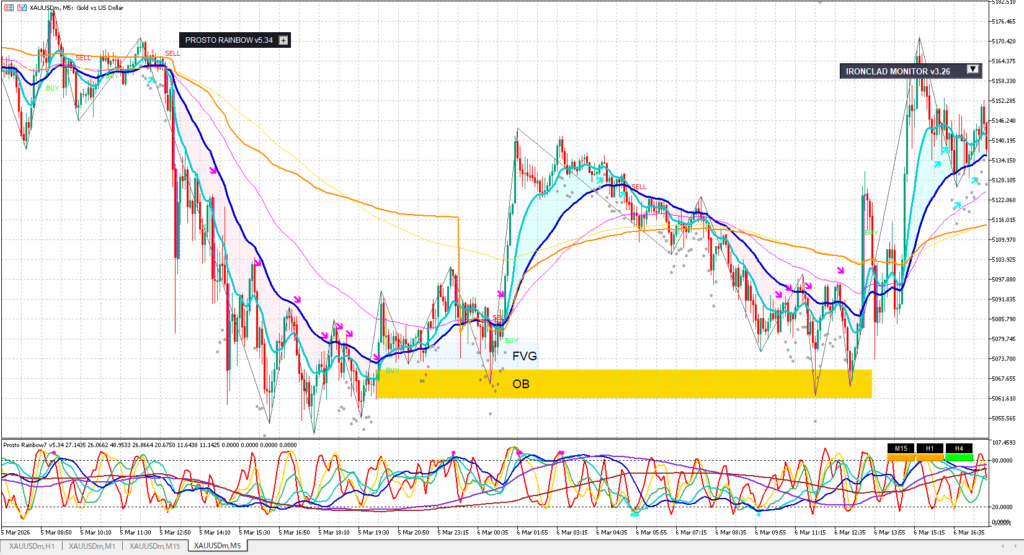Select the yellow OB order block zone

(x=620, y=384)
